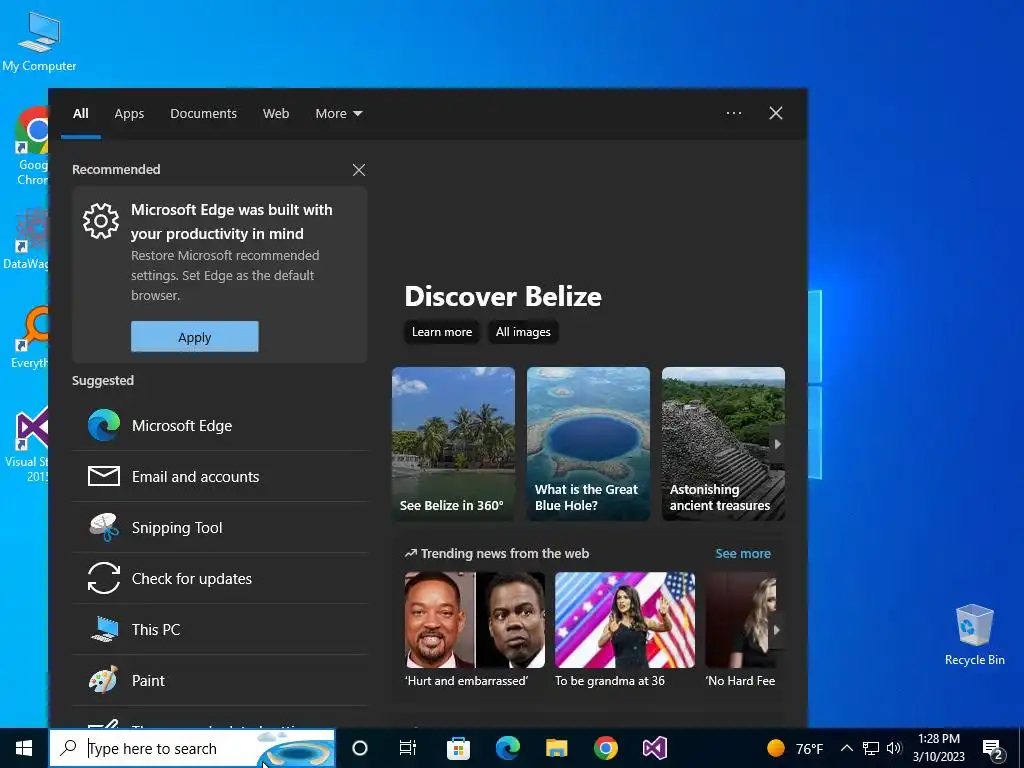1024x768 pixels.
Task: Open the volume speaker tray icon
Action: coord(894,748)
